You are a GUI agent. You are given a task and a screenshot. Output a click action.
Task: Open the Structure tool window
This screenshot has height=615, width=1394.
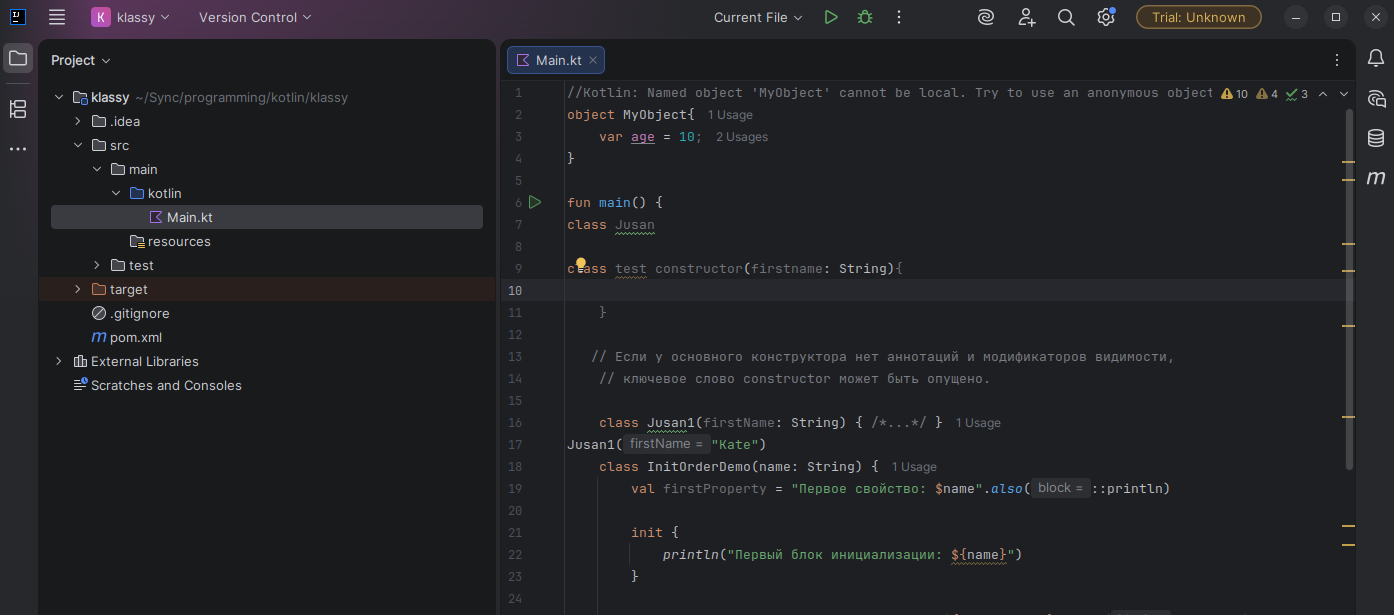coord(18,109)
